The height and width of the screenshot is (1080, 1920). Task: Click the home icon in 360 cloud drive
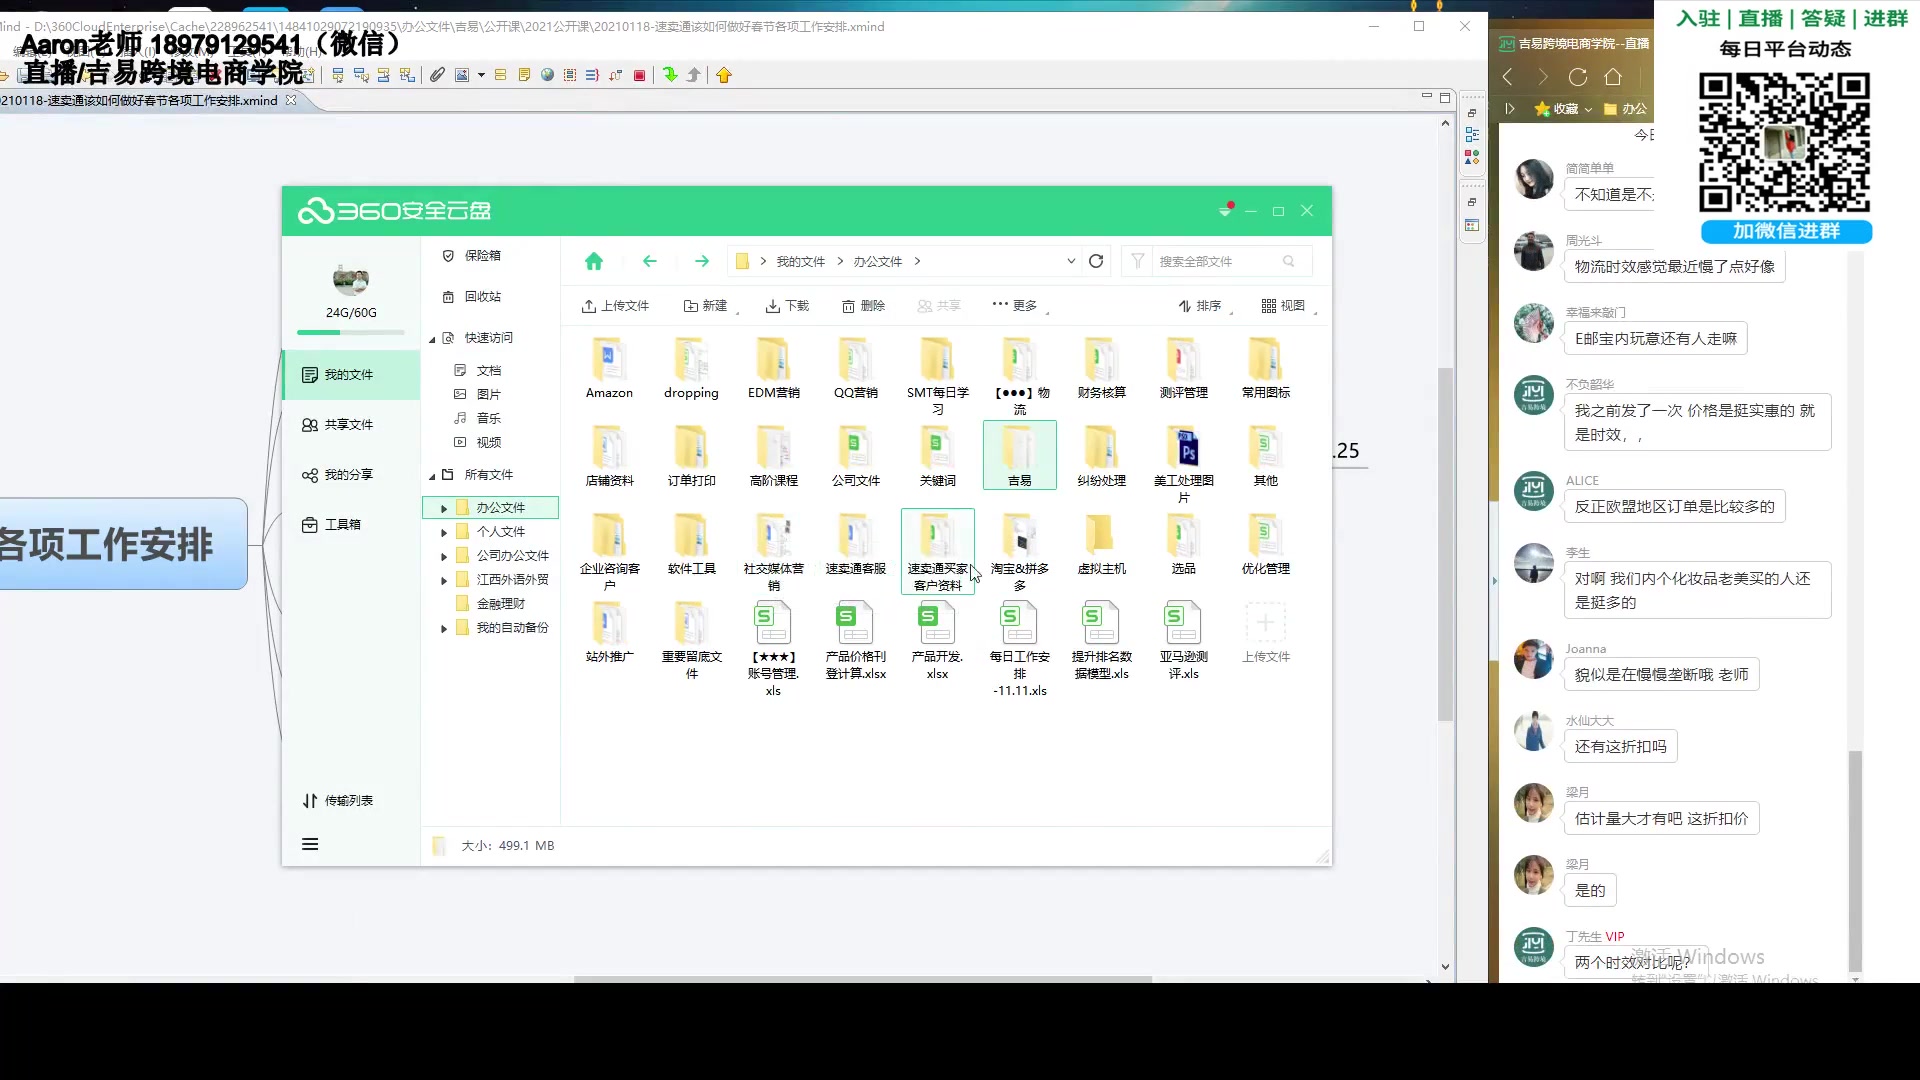pyautogui.click(x=594, y=261)
